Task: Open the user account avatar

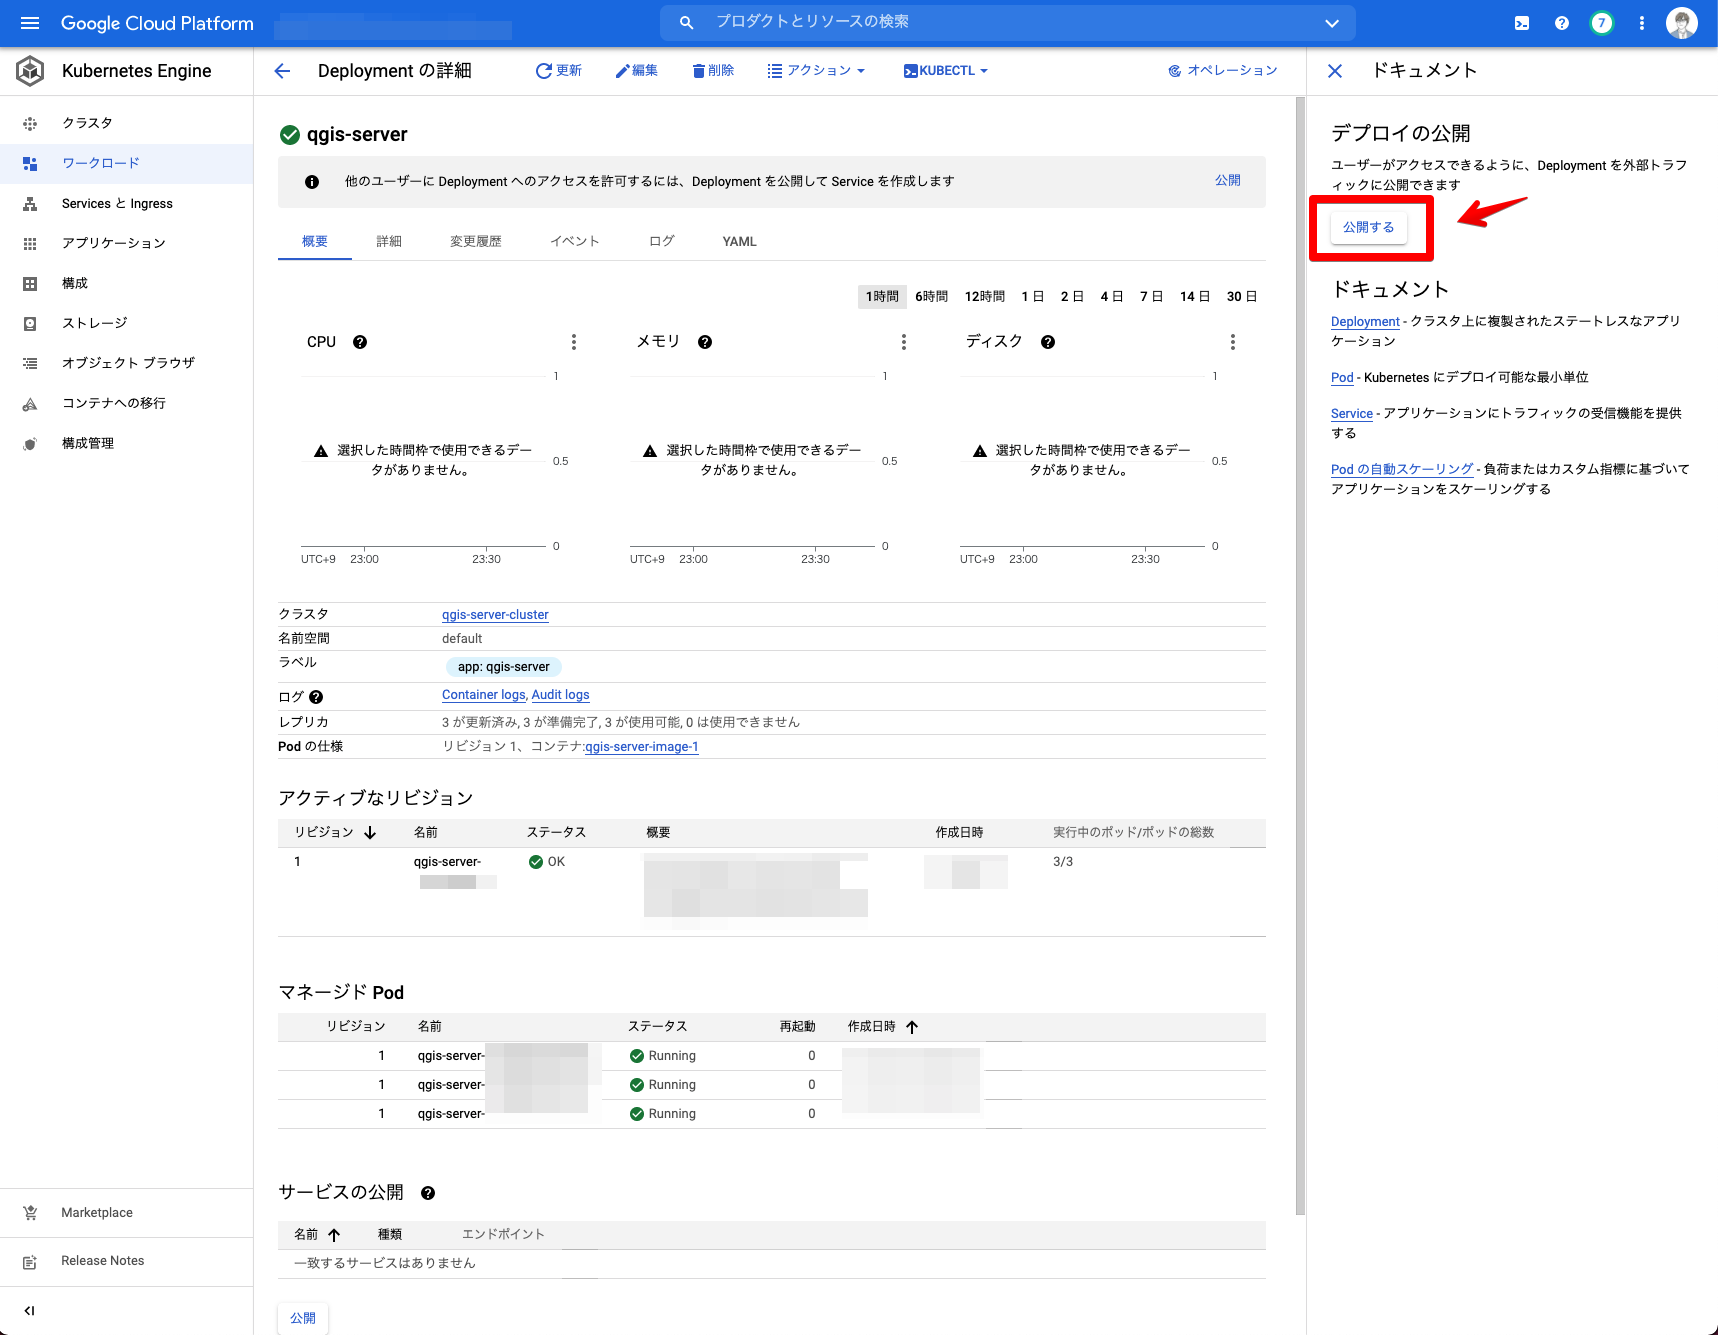Action: coord(1682,23)
